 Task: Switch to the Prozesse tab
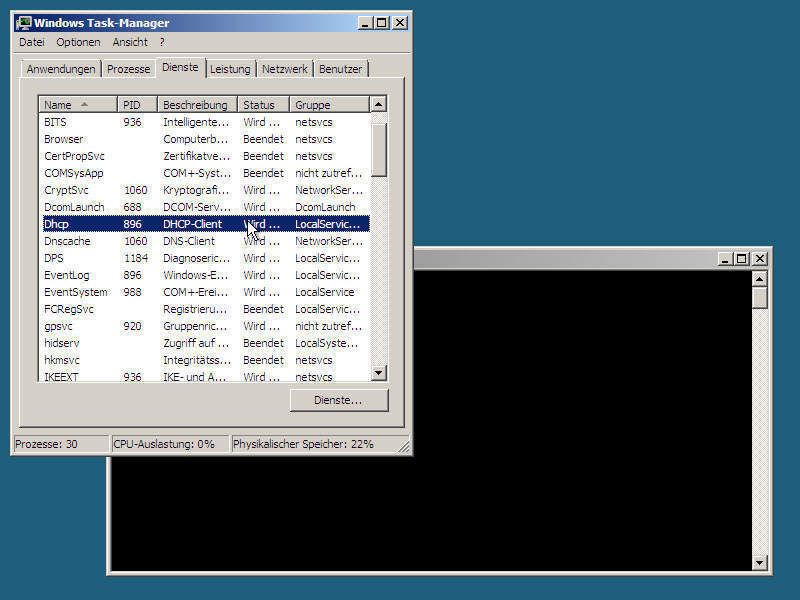click(128, 69)
